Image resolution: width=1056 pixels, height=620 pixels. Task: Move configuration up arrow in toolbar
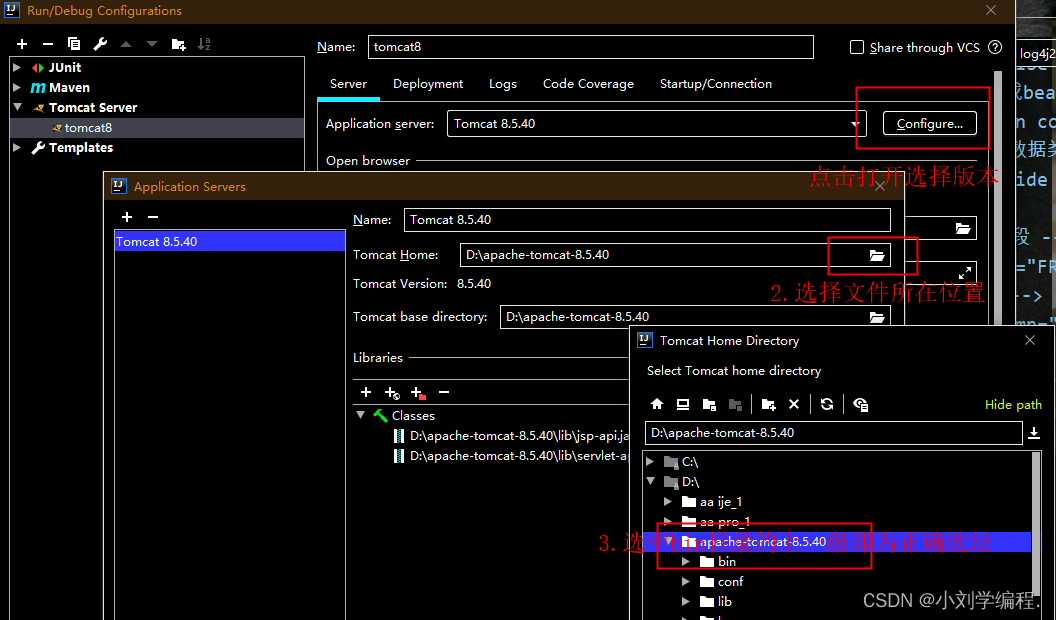pyautogui.click(x=126, y=44)
